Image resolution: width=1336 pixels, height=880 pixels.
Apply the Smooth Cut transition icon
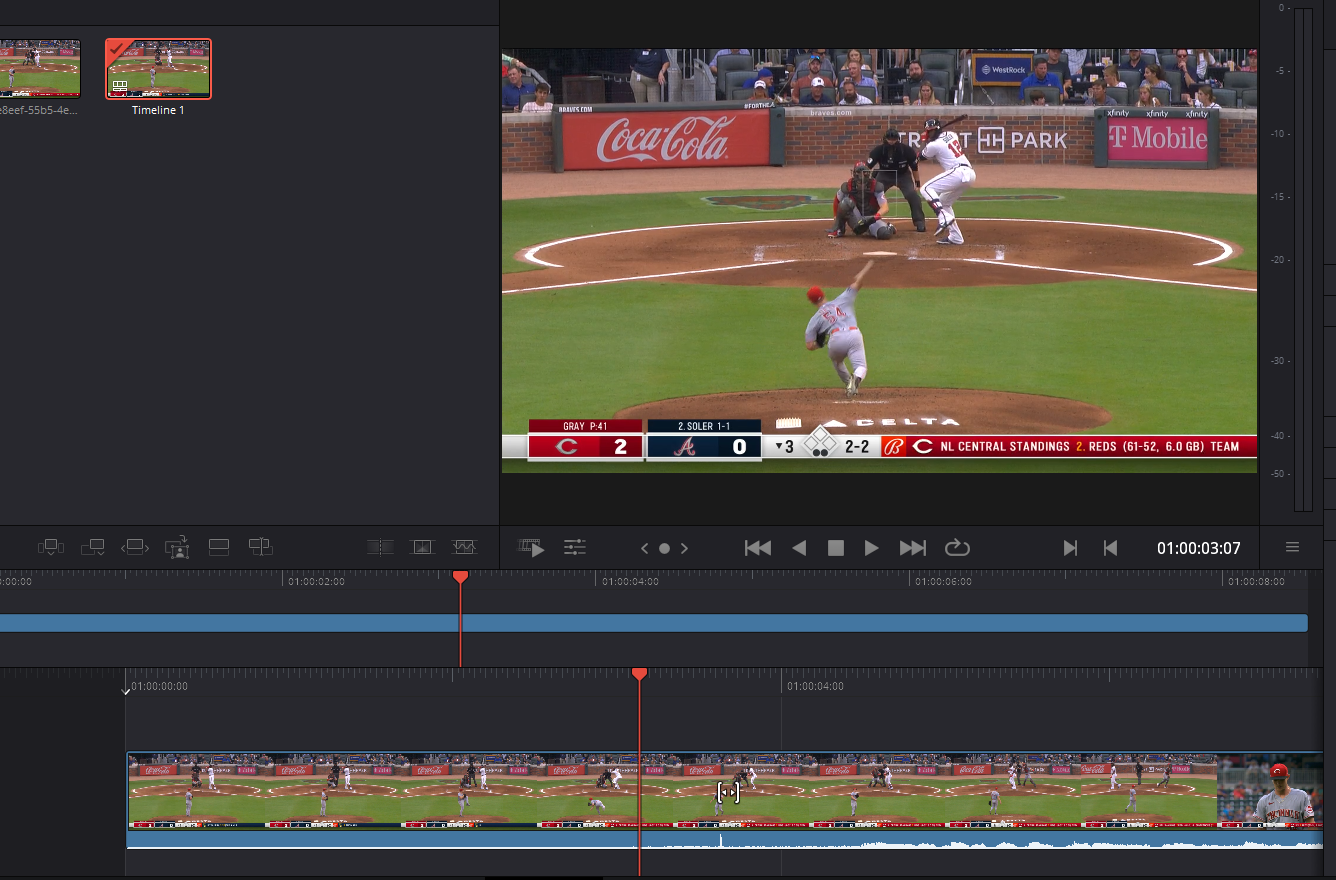click(x=464, y=547)
